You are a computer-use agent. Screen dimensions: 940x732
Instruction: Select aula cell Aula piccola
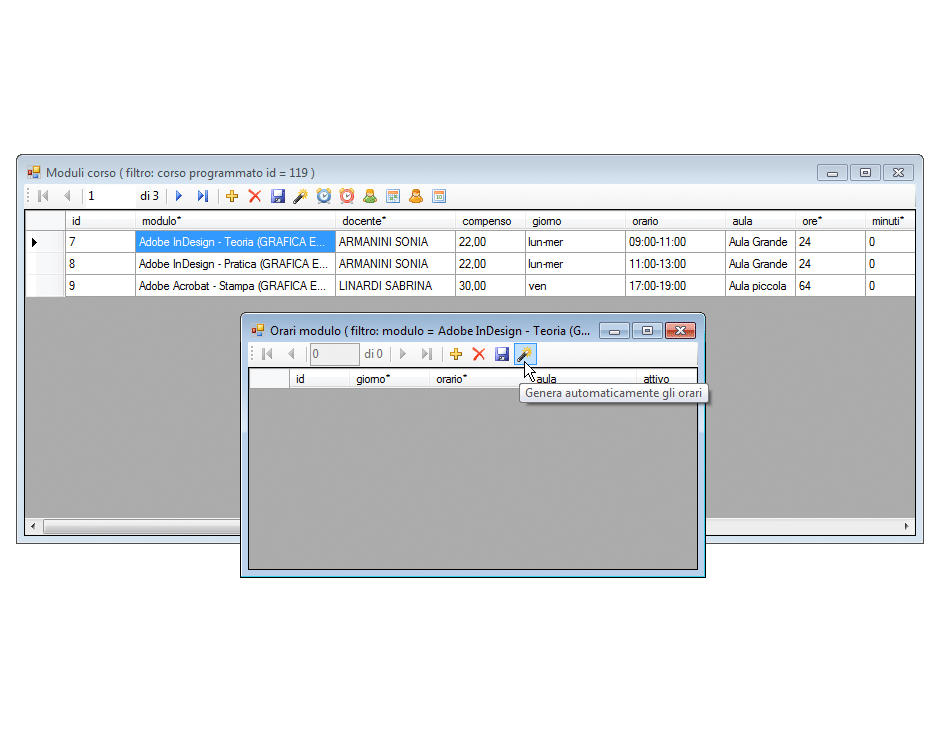[760, 286]
